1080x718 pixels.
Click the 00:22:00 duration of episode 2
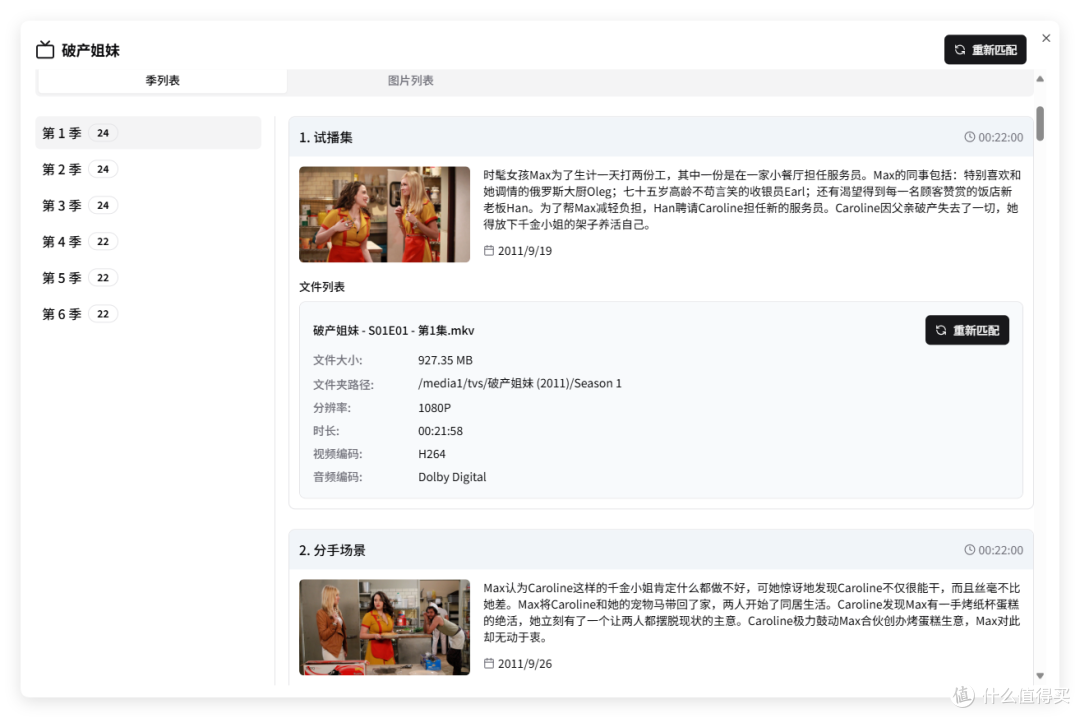(x=1001, y=550)
